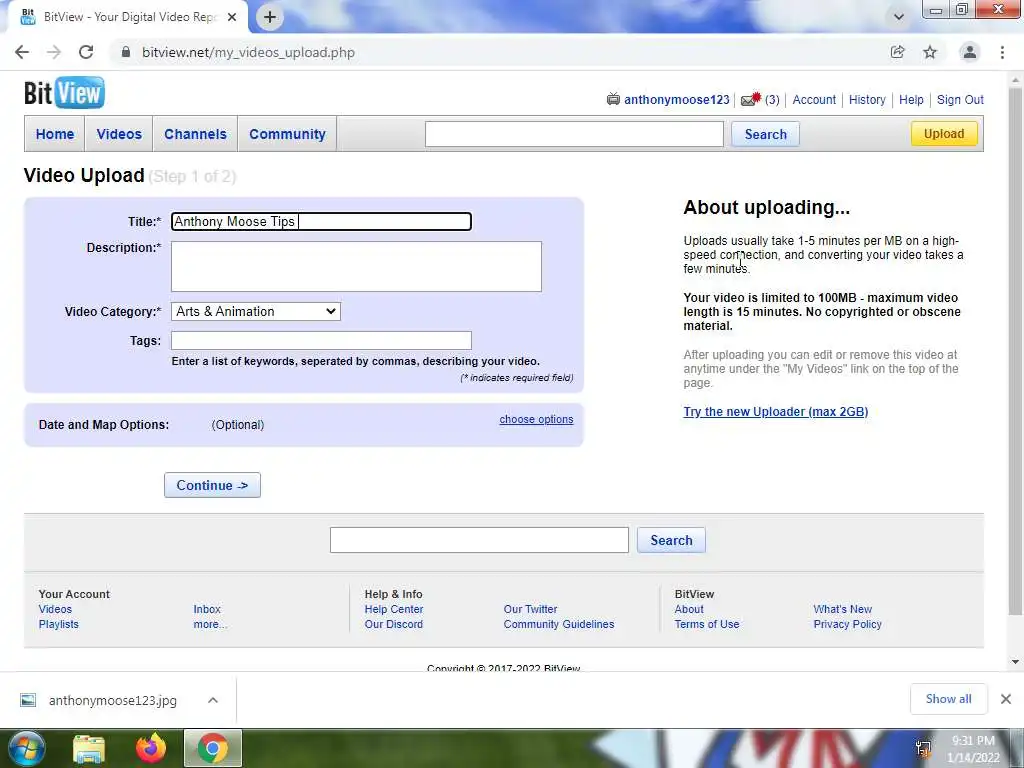Image resolution: width=1024 pixels, height=768 pixels.
Task: Click the address bar URL
Action: 248,52
